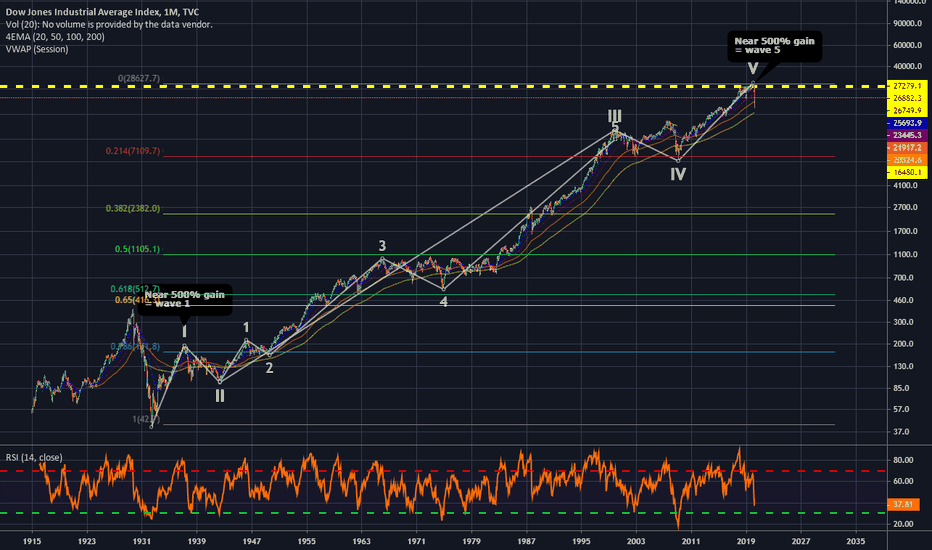Click the 300.0 price axis label
Viewport: 932px width, 550px height.
click(903, 322)
